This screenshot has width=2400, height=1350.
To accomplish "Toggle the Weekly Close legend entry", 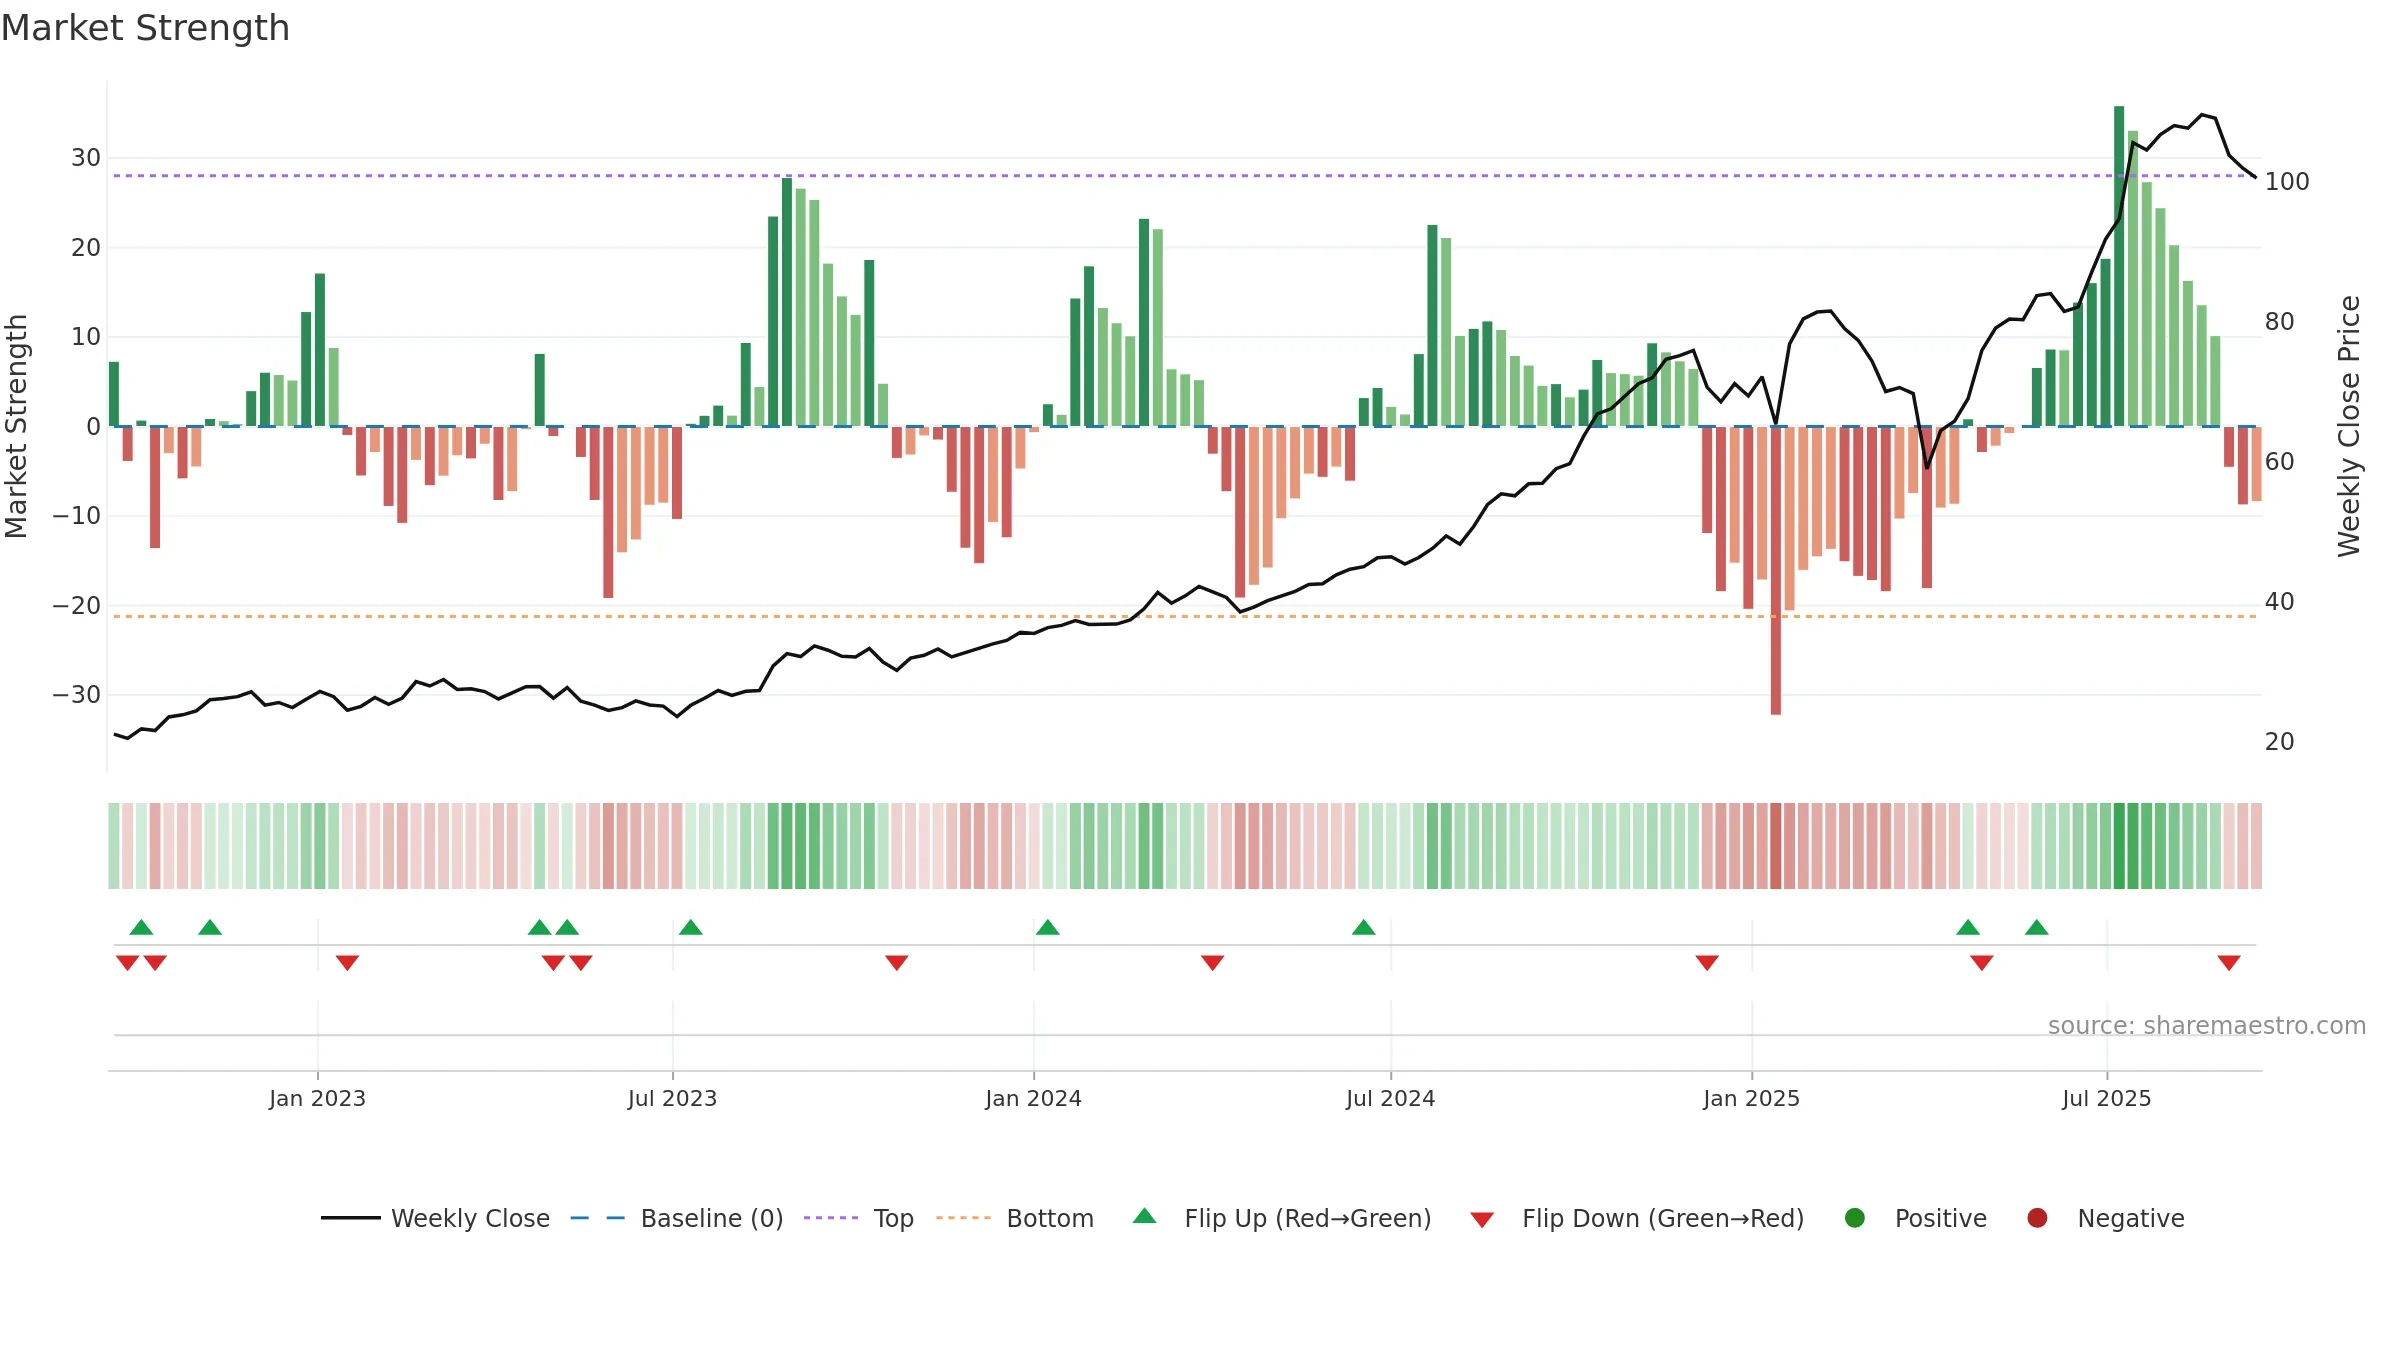I will (435, 1218).
